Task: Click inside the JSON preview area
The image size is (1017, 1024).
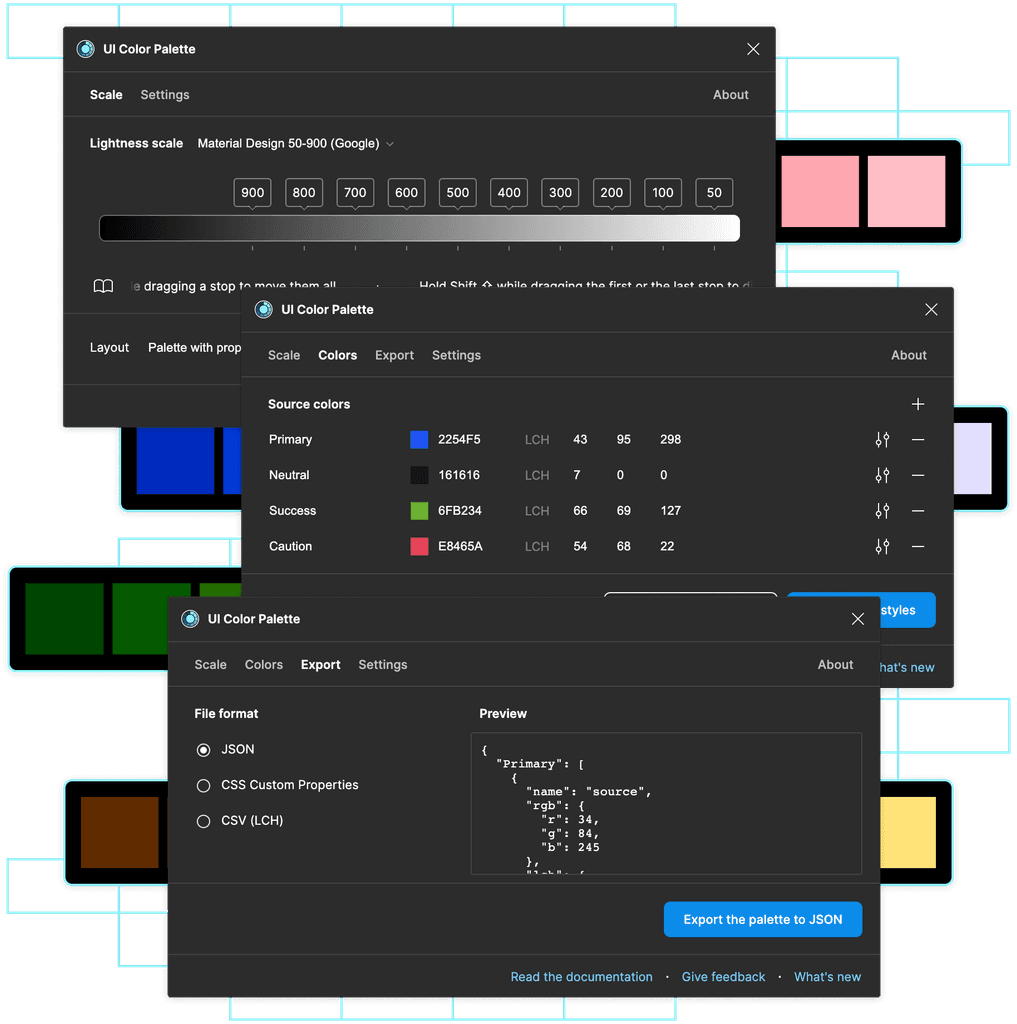Action: click(665, 804)
